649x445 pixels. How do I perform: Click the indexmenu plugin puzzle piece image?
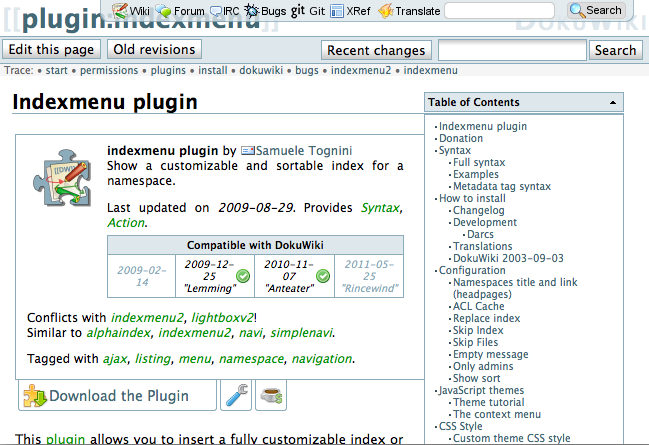pos(61,175)
